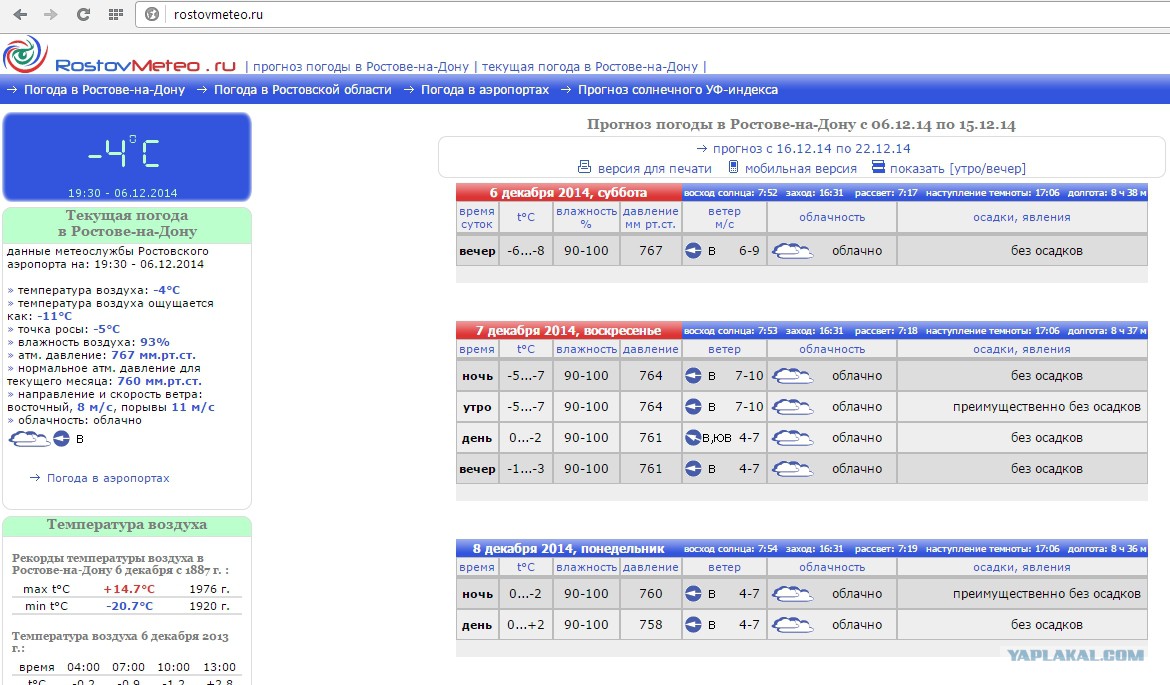Click 'Температура воздуха' panel heading
The height and width of the screenshot is (685, 1170).
click(x=127, y=525)
